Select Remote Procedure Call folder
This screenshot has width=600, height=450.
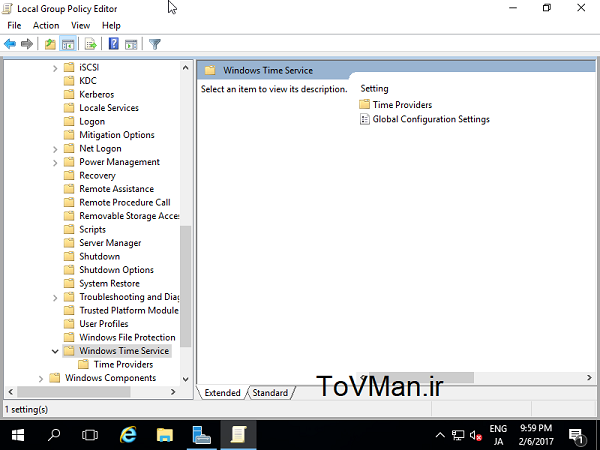125,202
